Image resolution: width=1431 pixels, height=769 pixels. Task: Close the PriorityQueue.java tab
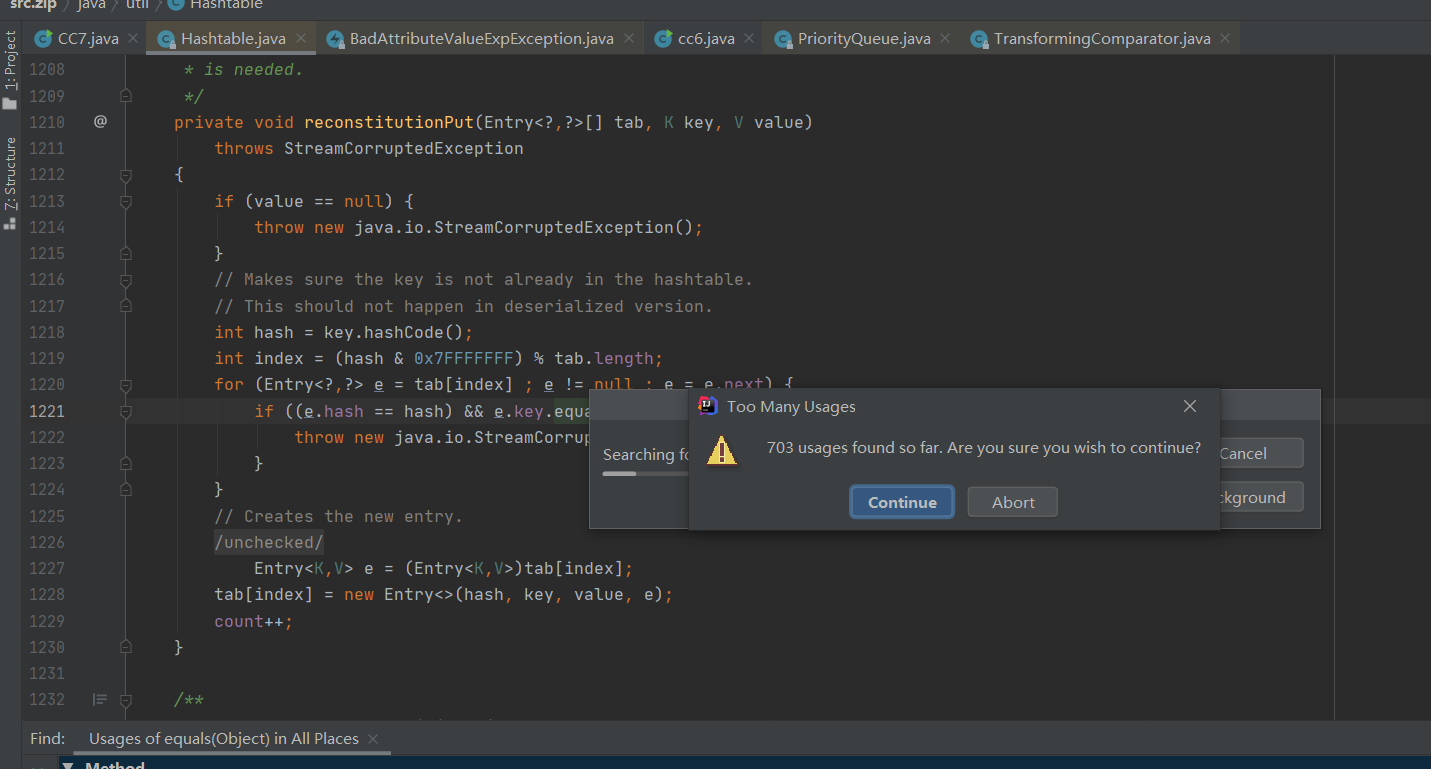pyautogui.click(x=945, y=39)
